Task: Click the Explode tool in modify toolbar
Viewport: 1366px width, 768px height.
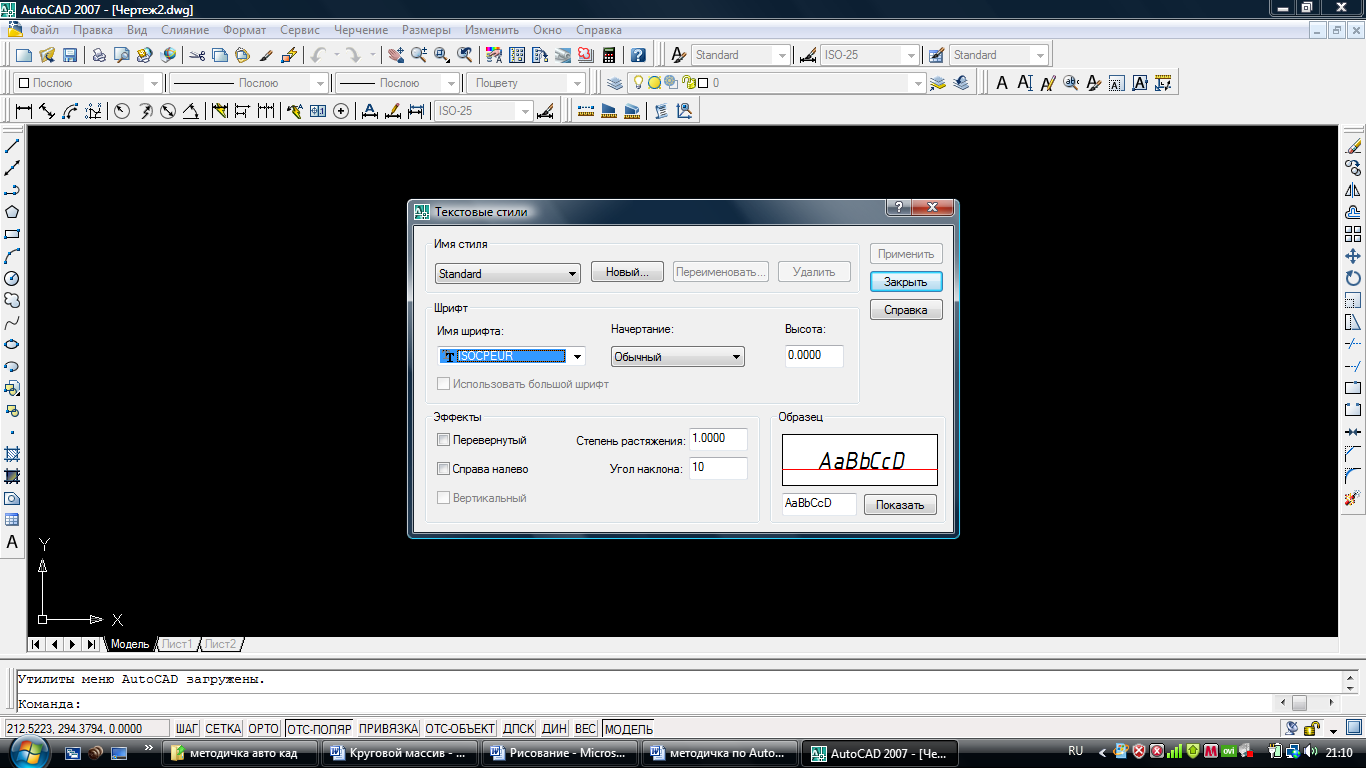Action: coord(1353,498)
